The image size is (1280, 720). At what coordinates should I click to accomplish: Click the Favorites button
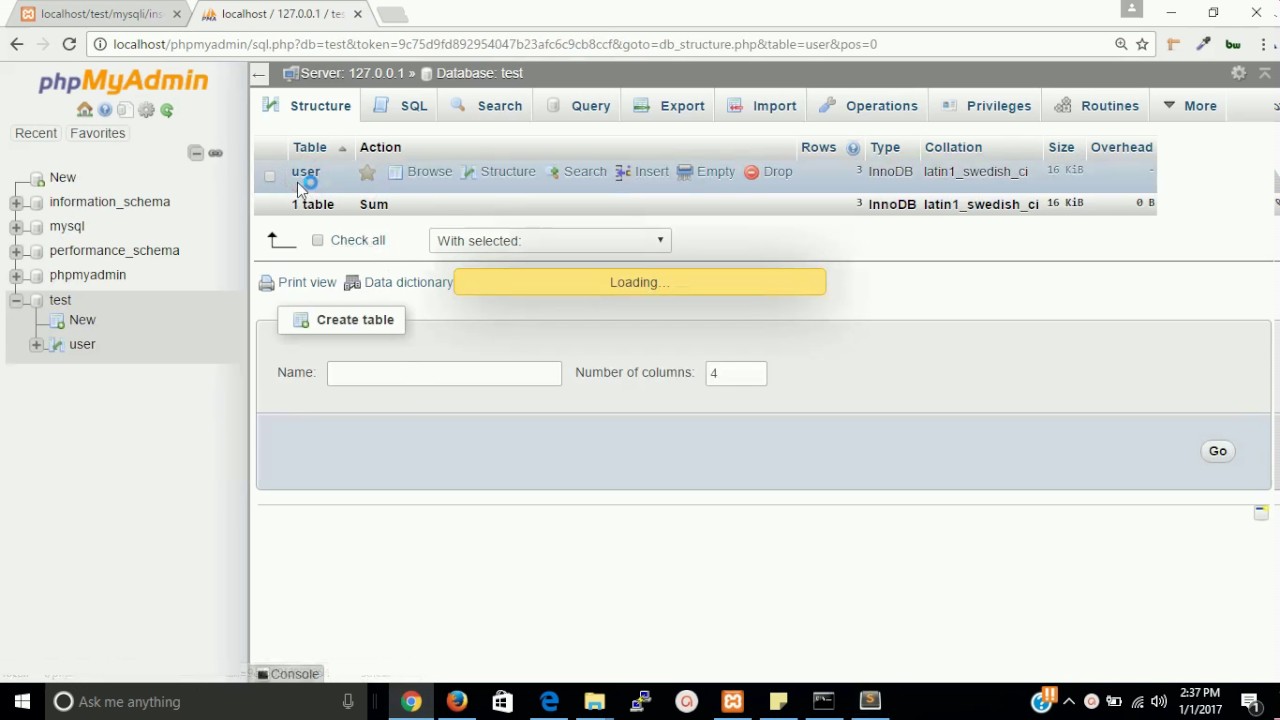97,133
